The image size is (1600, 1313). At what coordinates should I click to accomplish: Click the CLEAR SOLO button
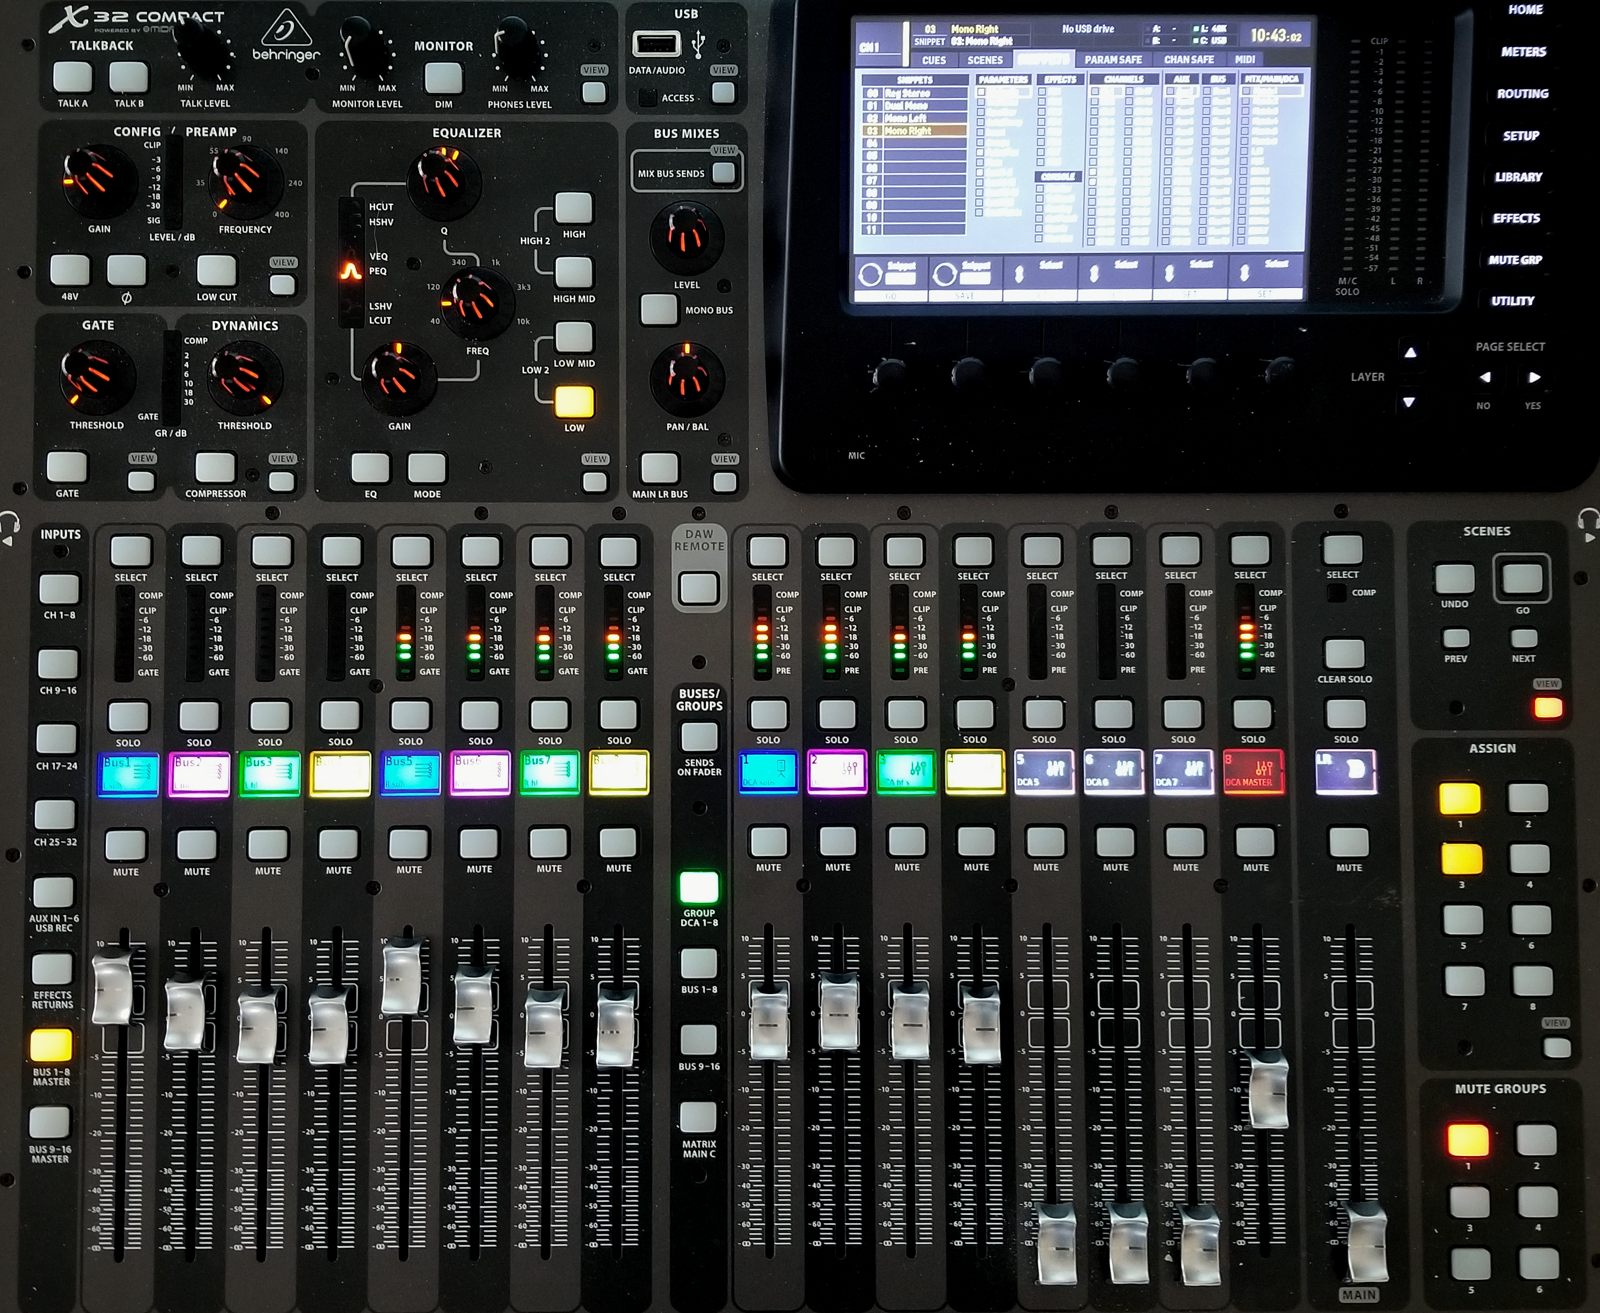click(x=1345, y=654)
